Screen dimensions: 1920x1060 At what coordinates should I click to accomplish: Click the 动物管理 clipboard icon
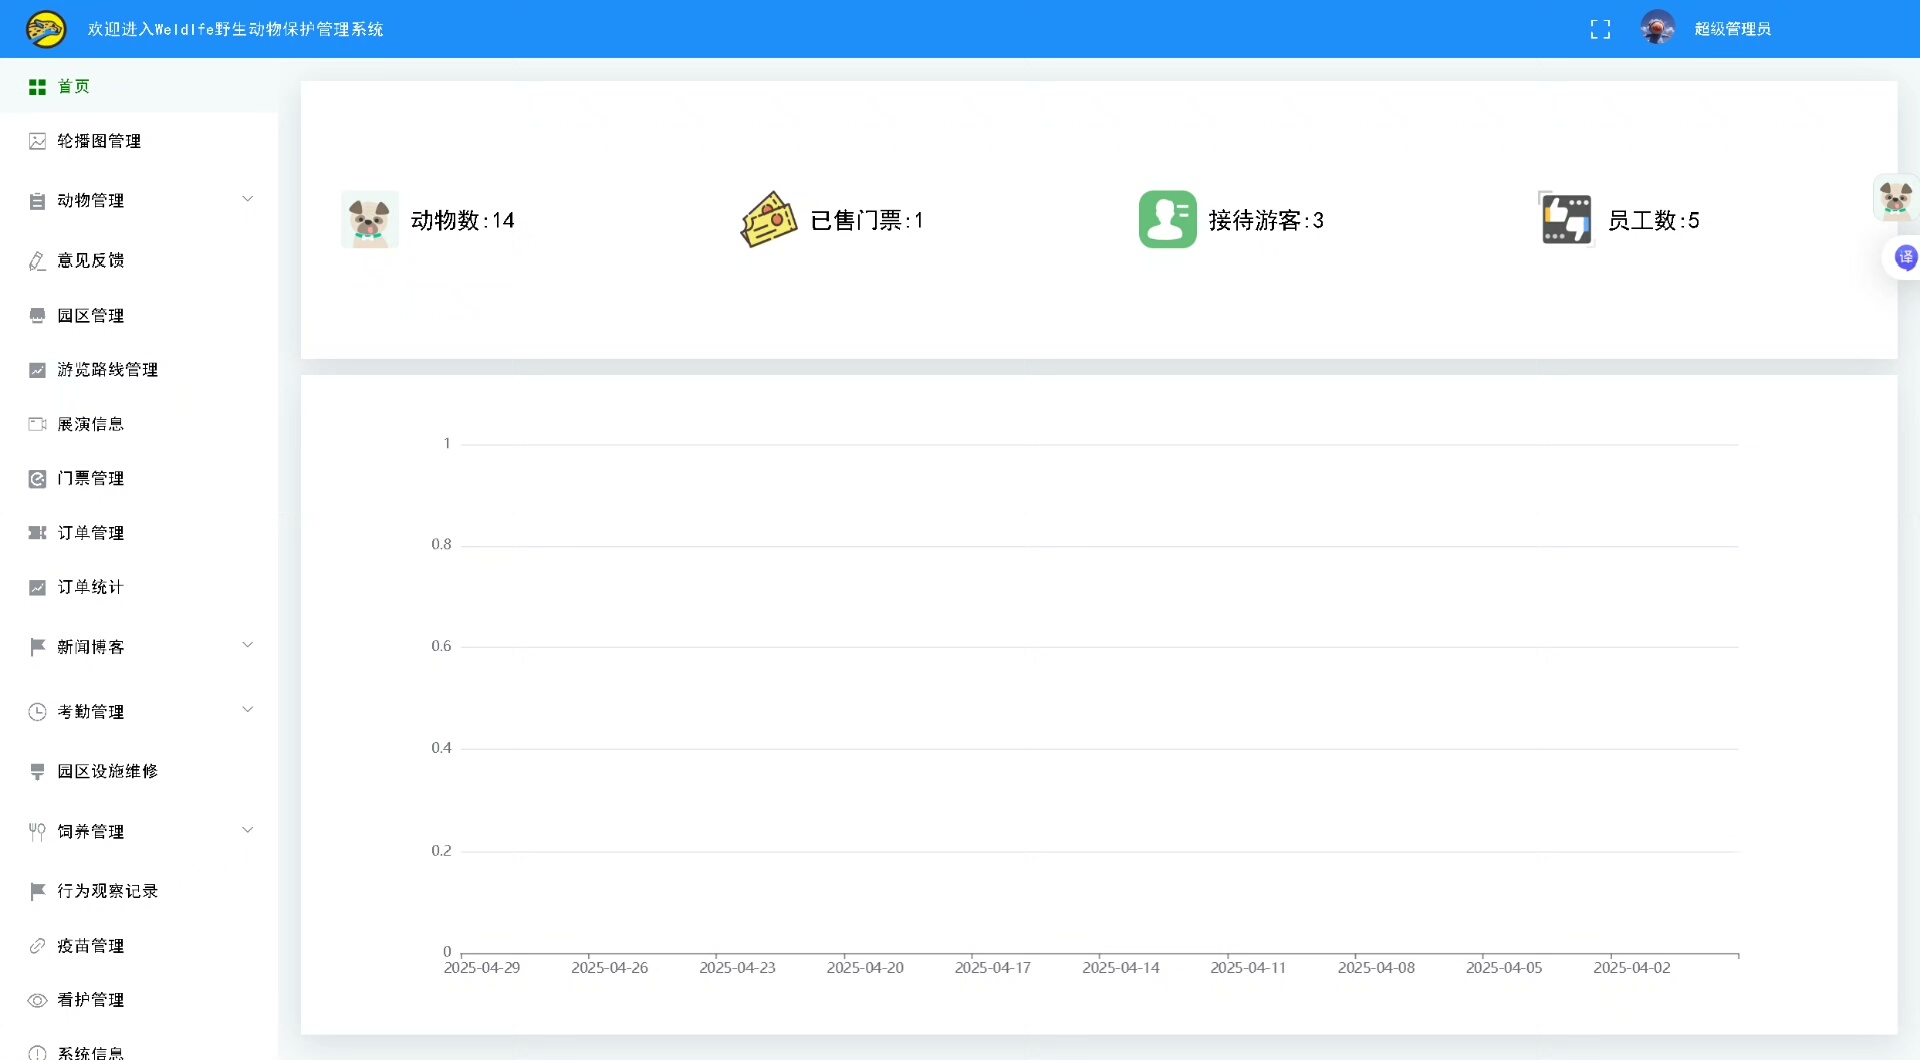pyautogui.click(x=37, y=201)
